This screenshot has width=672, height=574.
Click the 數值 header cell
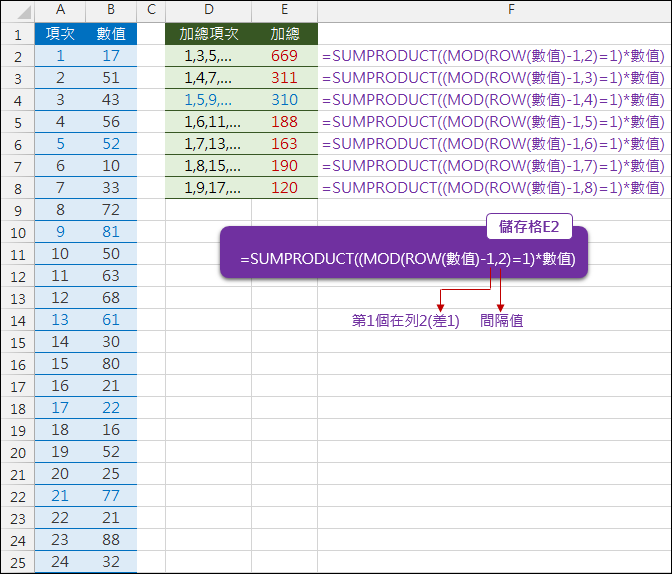coord(111,34)
